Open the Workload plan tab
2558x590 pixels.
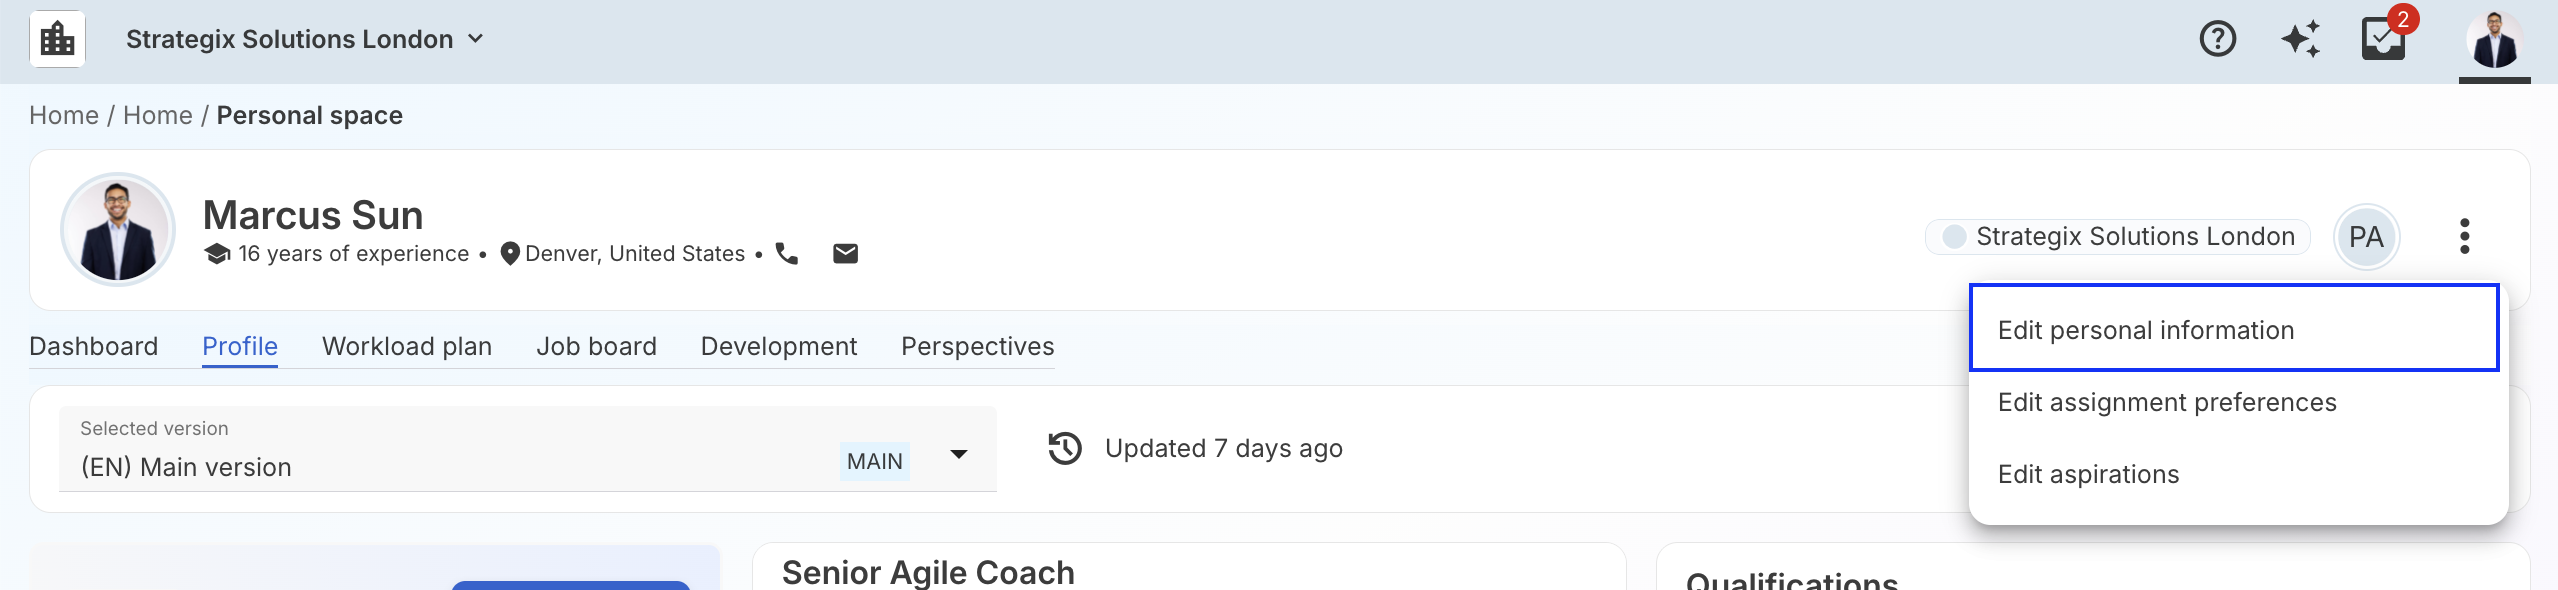click(x=406, y=346)
